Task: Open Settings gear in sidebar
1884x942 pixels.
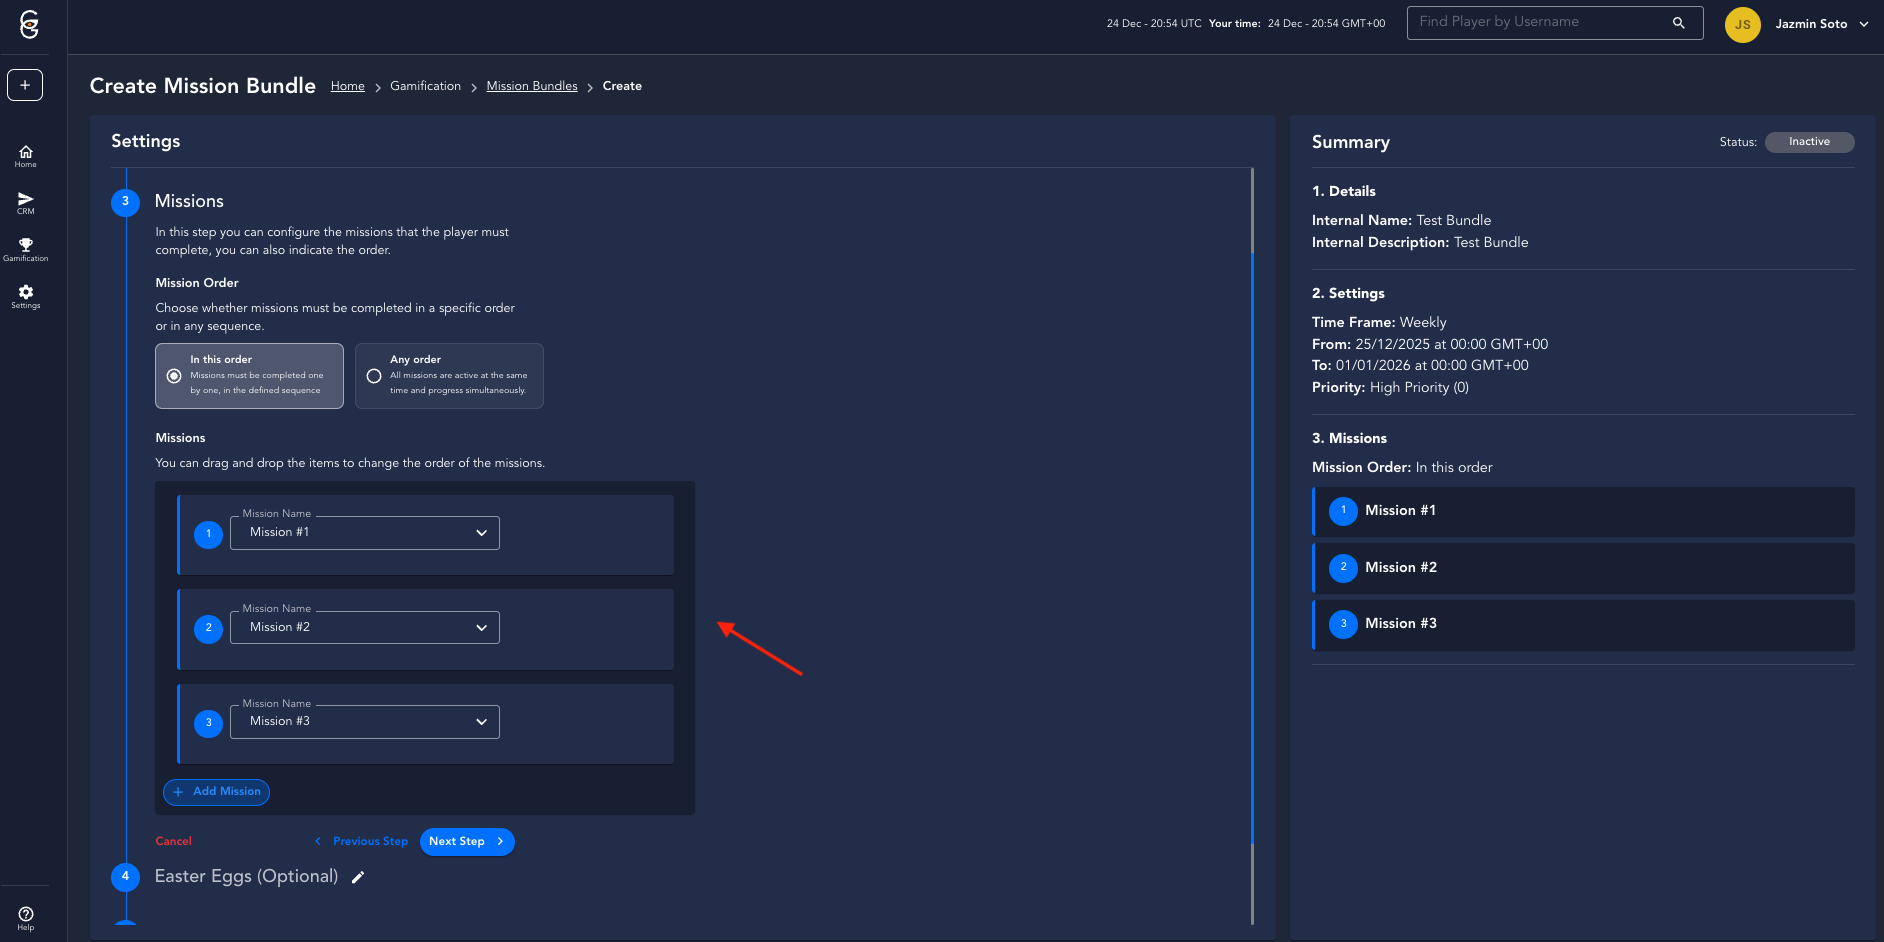Action: [x=26, y=296]
